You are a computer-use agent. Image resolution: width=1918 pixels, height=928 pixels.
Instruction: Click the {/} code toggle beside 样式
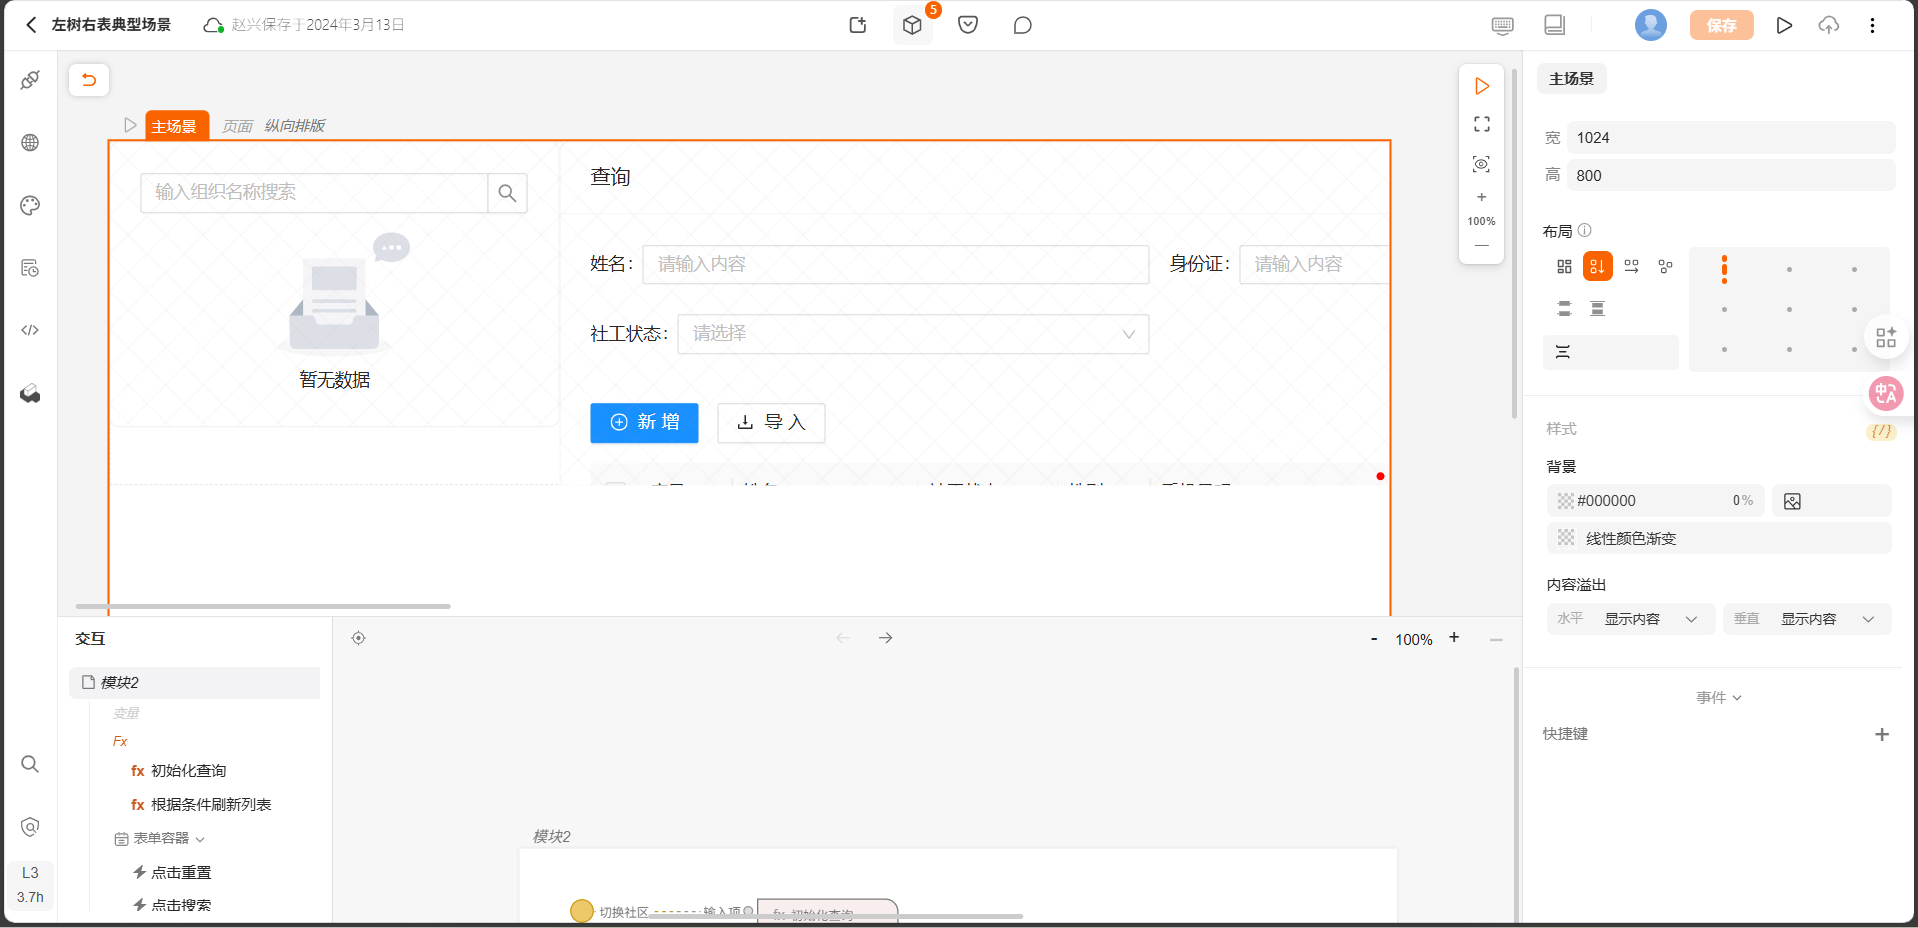pyautogui.click(x=1881, y=431)
